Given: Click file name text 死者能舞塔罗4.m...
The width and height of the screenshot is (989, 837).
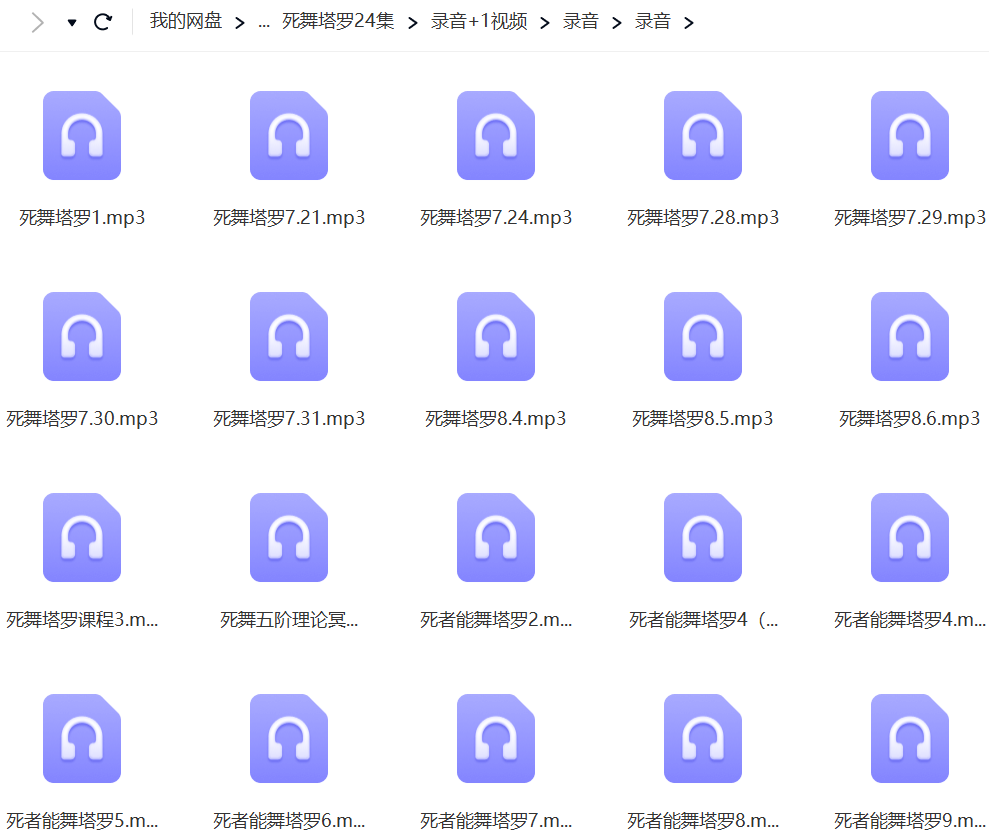Looking at the screenshot, I should tap(910, 621).
